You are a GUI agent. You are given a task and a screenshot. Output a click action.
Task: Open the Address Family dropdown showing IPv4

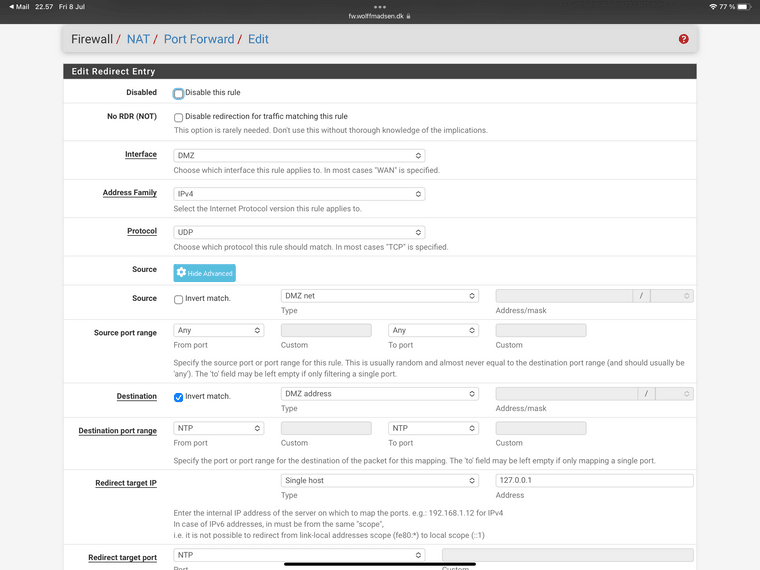click(x=299, y=194)
